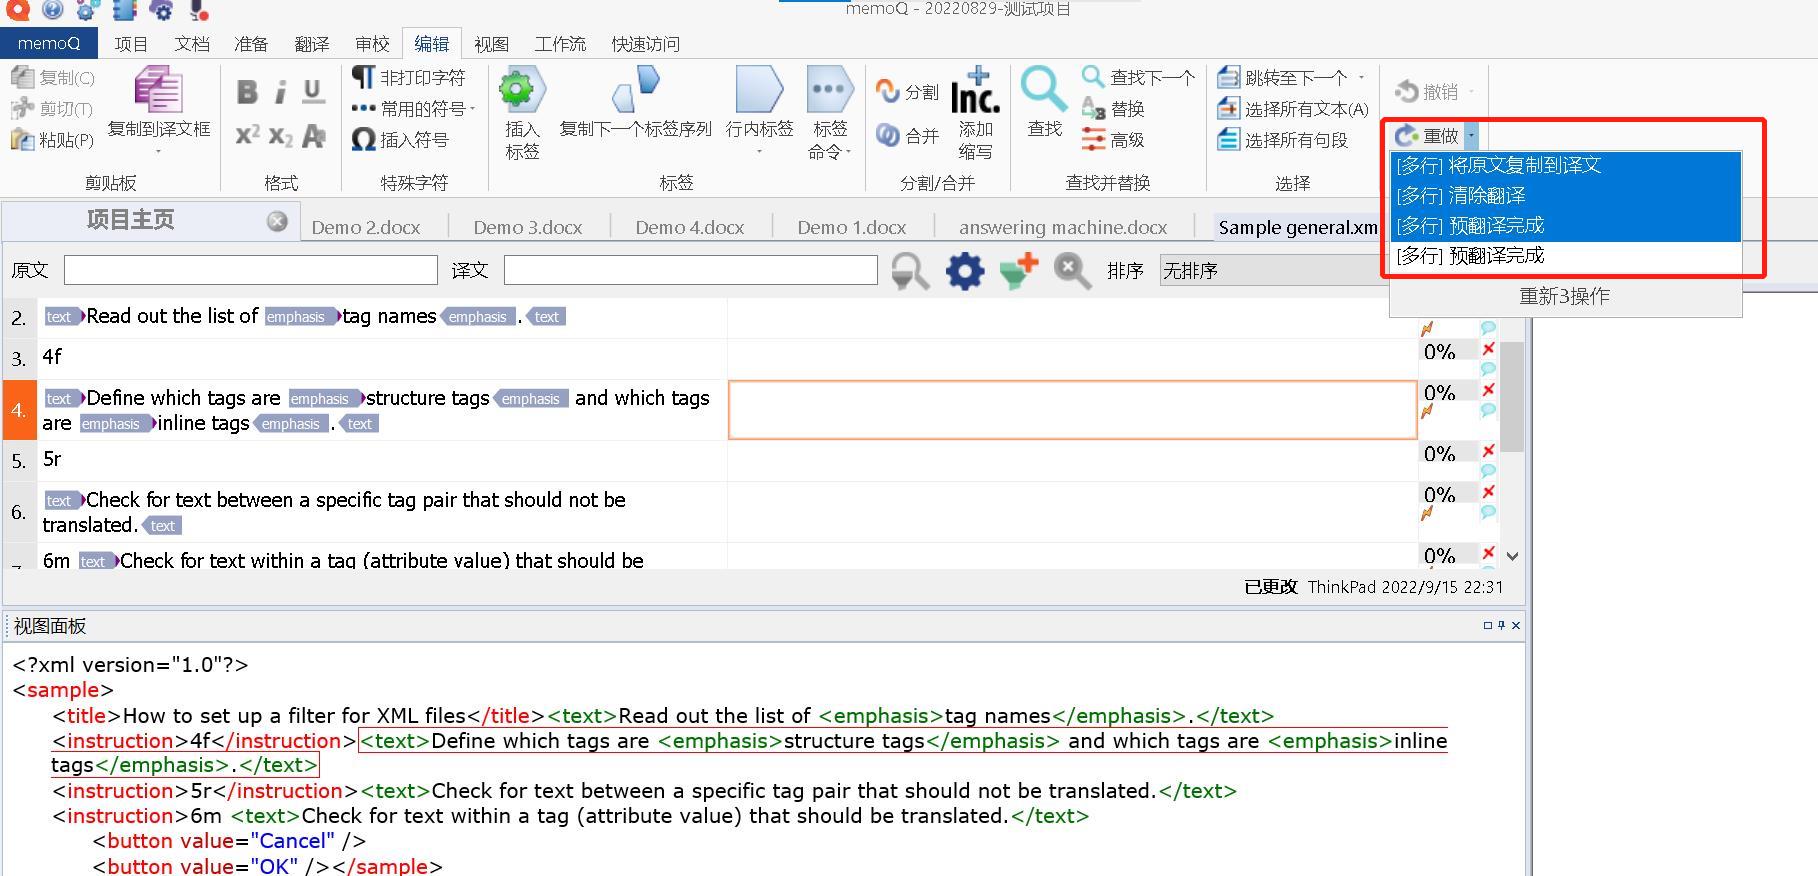
Task: Click the Paste (粘贴) icon
Action: click(23, 139)
